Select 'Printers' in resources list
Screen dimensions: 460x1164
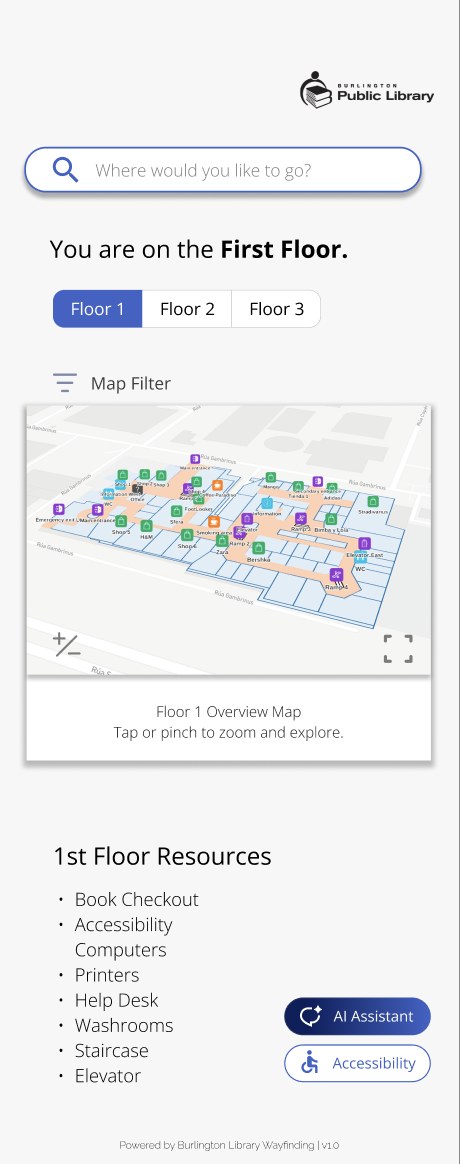pos(107,975)
